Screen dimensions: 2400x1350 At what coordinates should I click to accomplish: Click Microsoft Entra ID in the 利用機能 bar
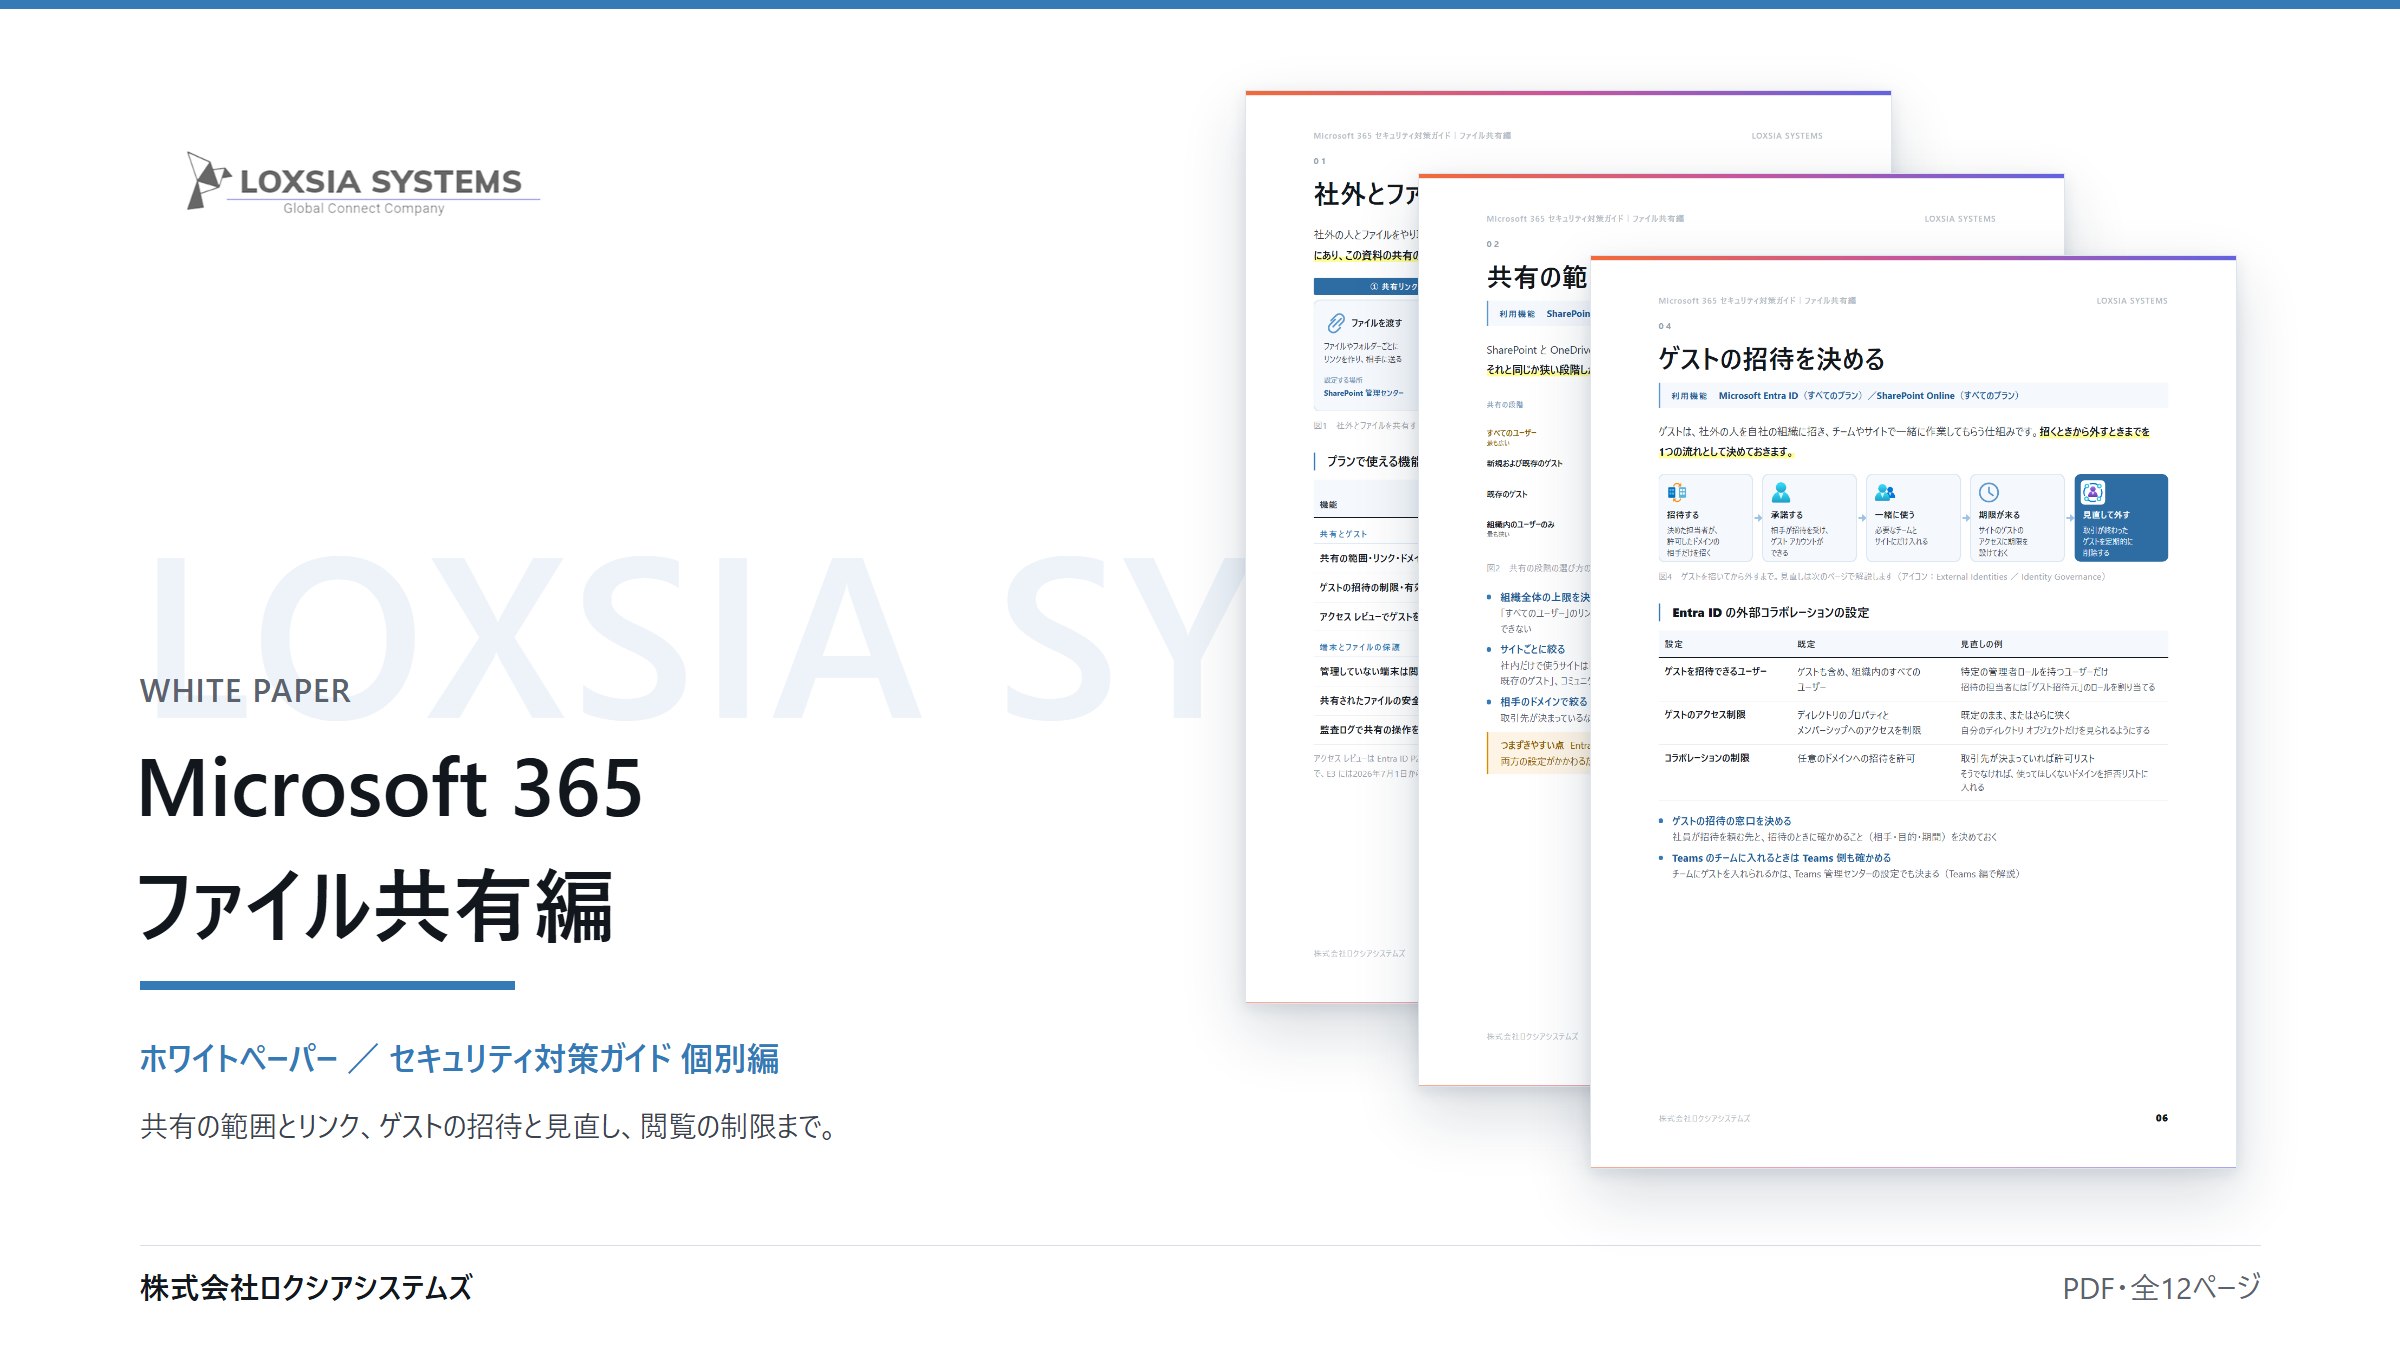point(1758,395)
